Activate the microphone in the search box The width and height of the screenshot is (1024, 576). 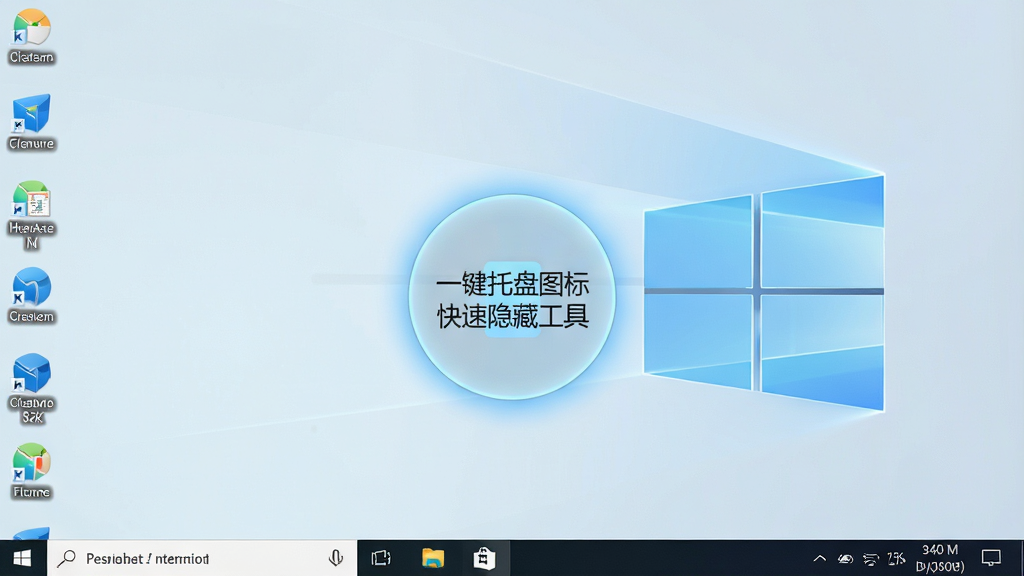tap(336, 558)
